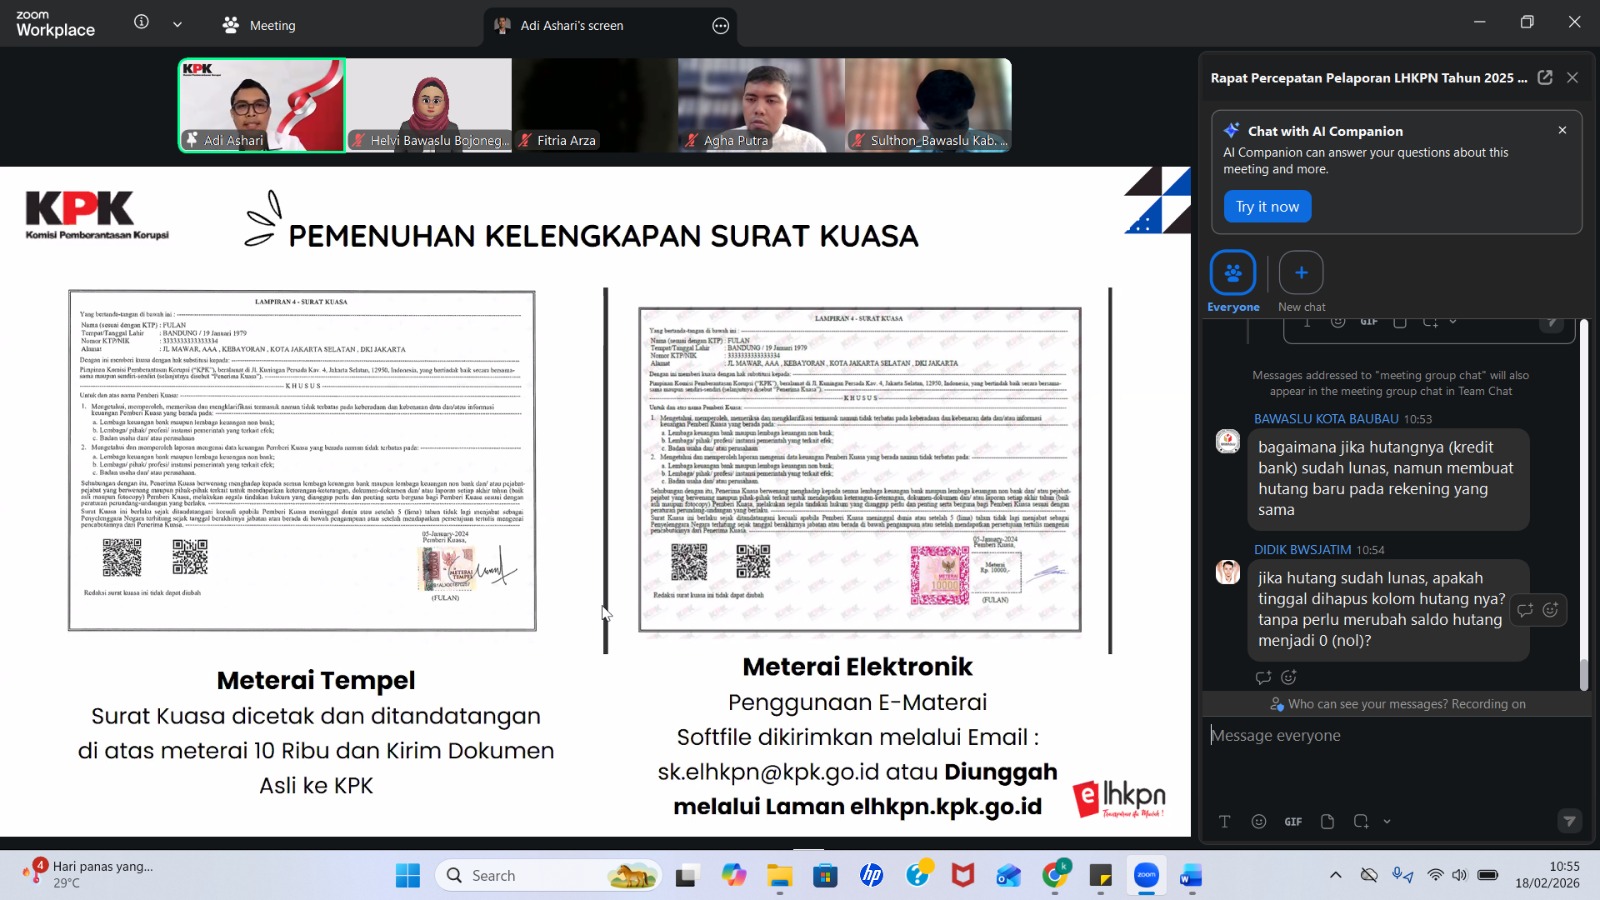Expand screenshot options arrow in chat toolbar

[x=1387, y=821]
